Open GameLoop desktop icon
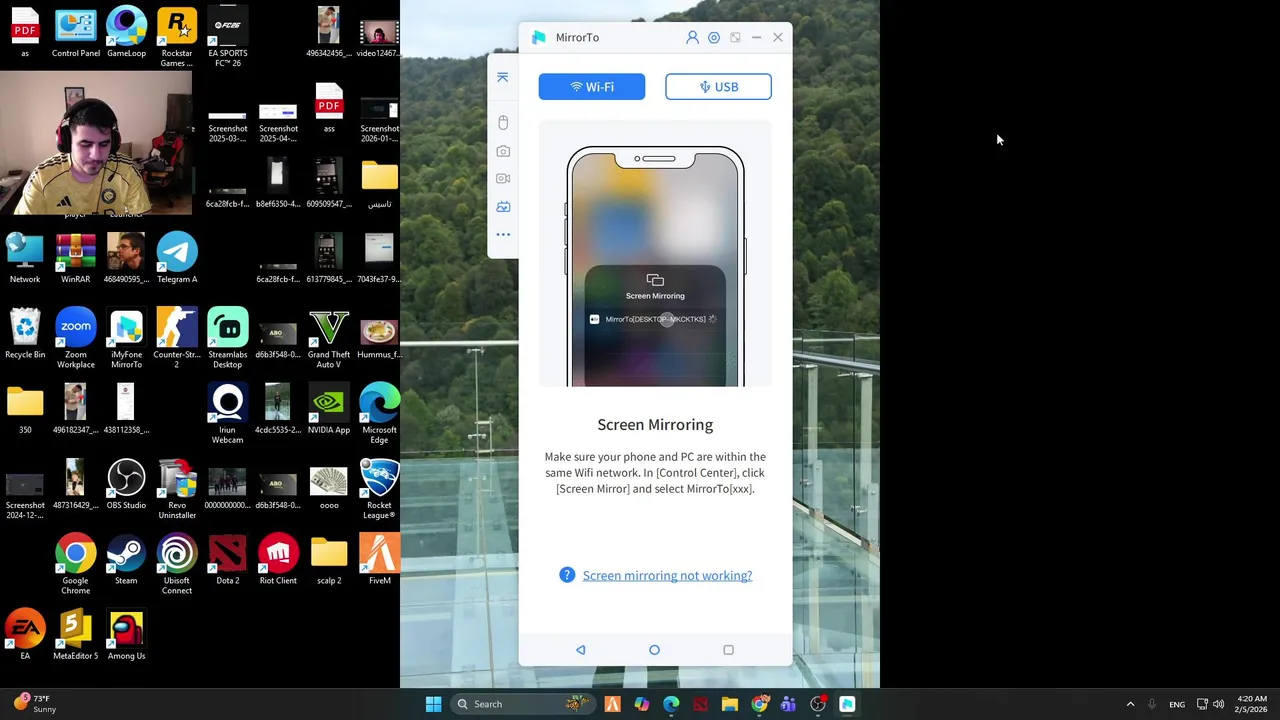This screenshot has height=720, width=1280. pos(126,33)
